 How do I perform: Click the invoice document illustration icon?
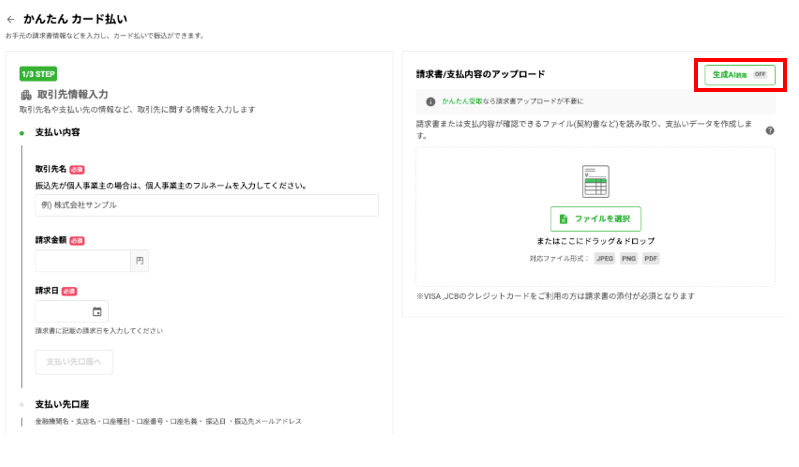(x=596, y=181)
